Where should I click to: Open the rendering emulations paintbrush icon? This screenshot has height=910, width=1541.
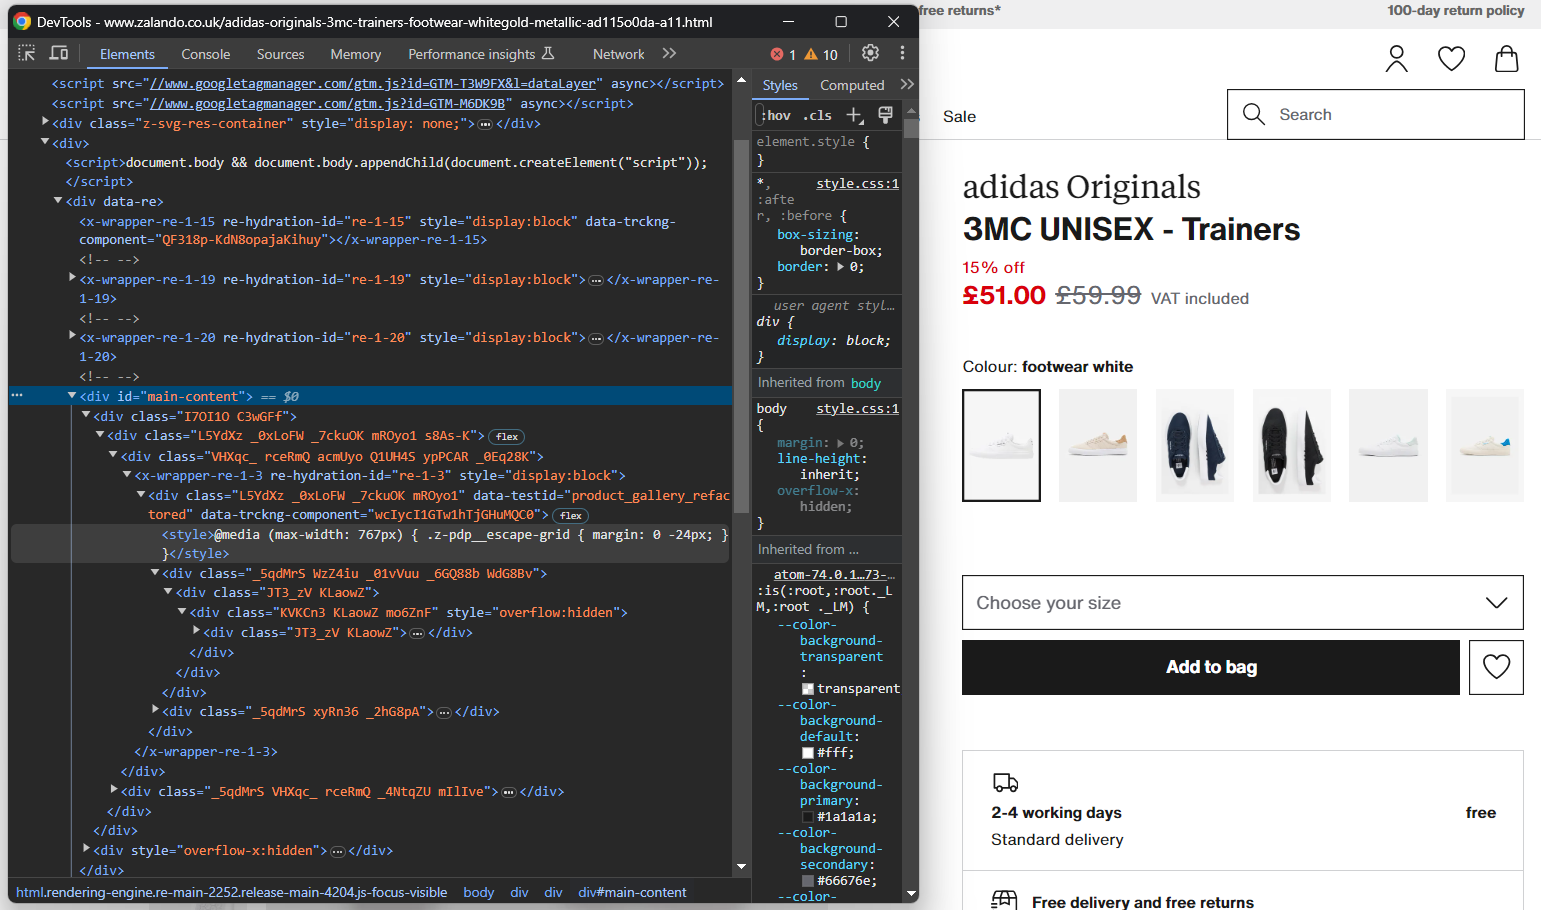coord(885,115)
